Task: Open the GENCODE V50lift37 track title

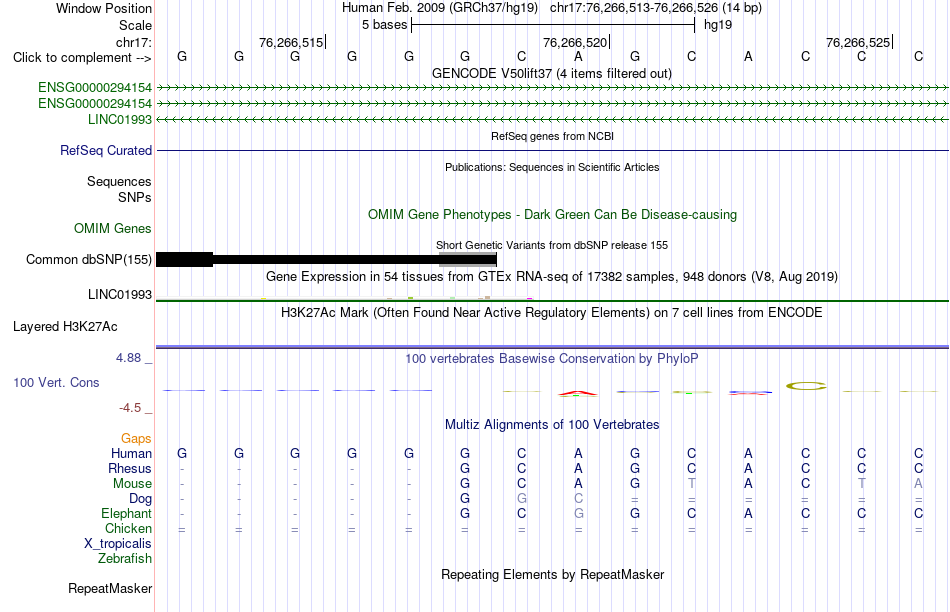Action: pyautogui.click(x=552, y=73)
